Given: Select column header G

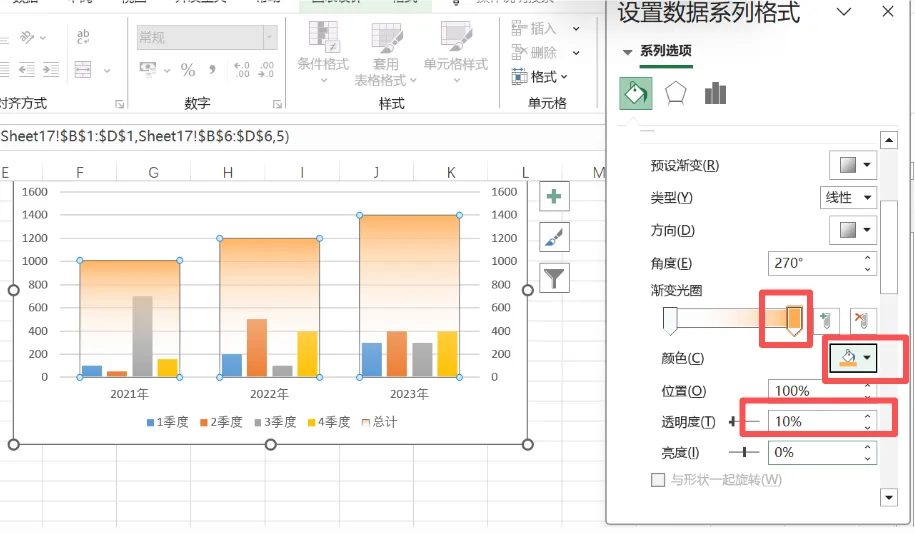Looking at the screenshot, I should tap(153, 172).
